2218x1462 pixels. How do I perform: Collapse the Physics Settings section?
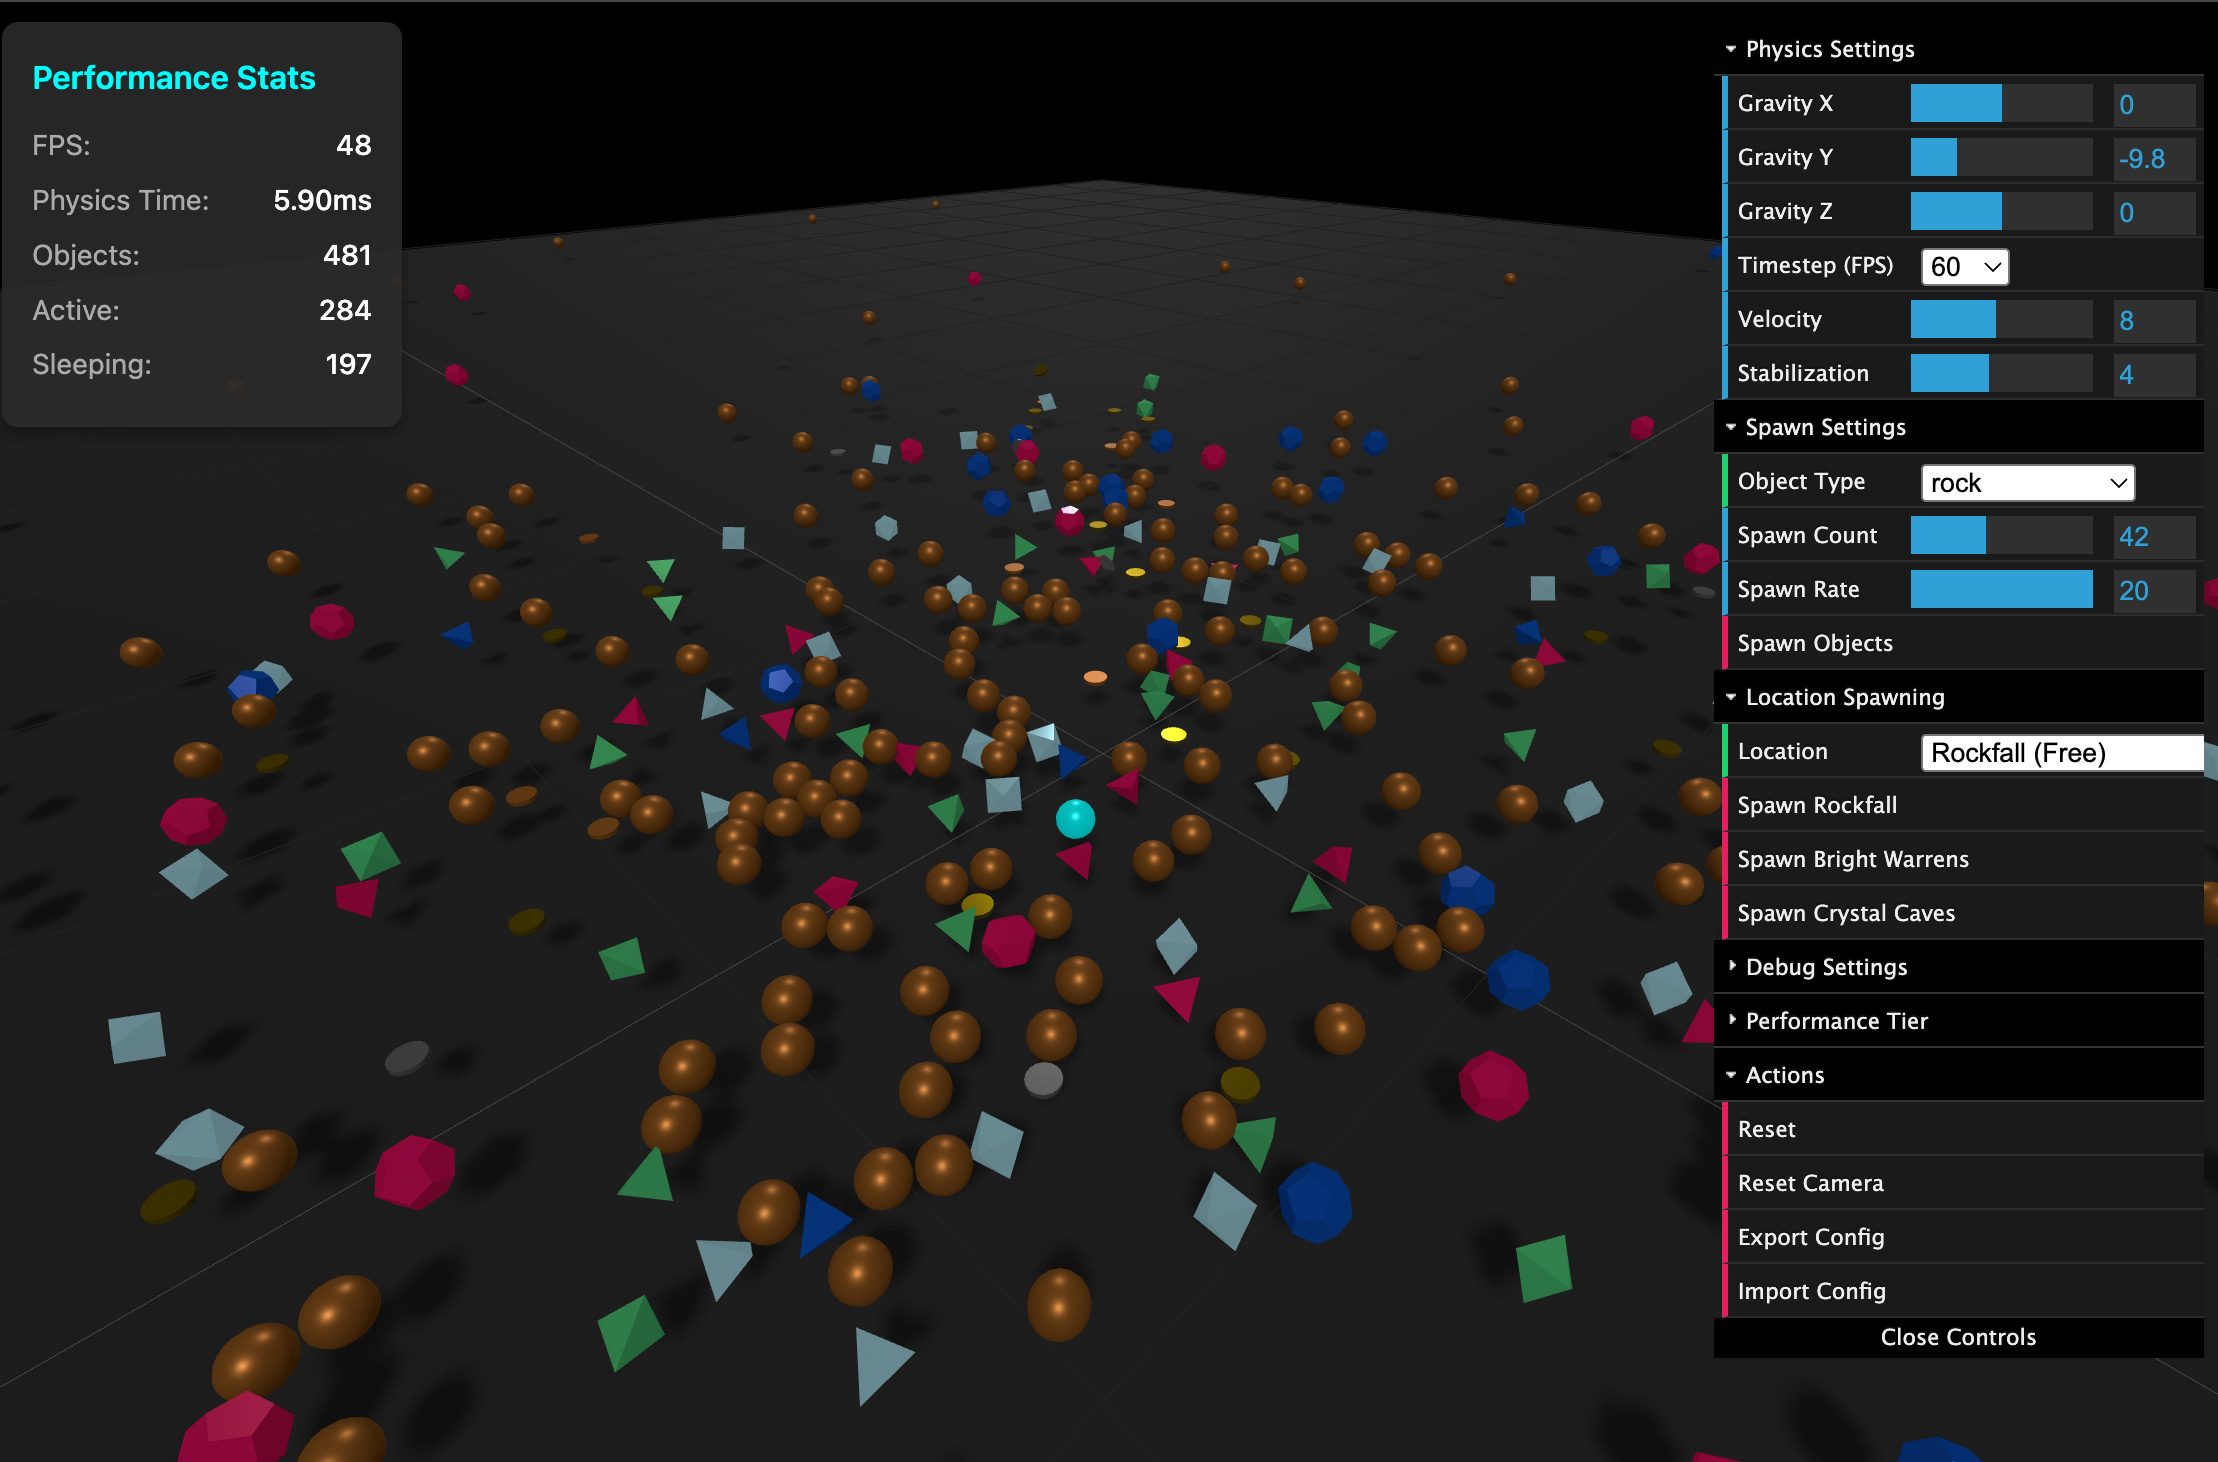coord(1828,49)
